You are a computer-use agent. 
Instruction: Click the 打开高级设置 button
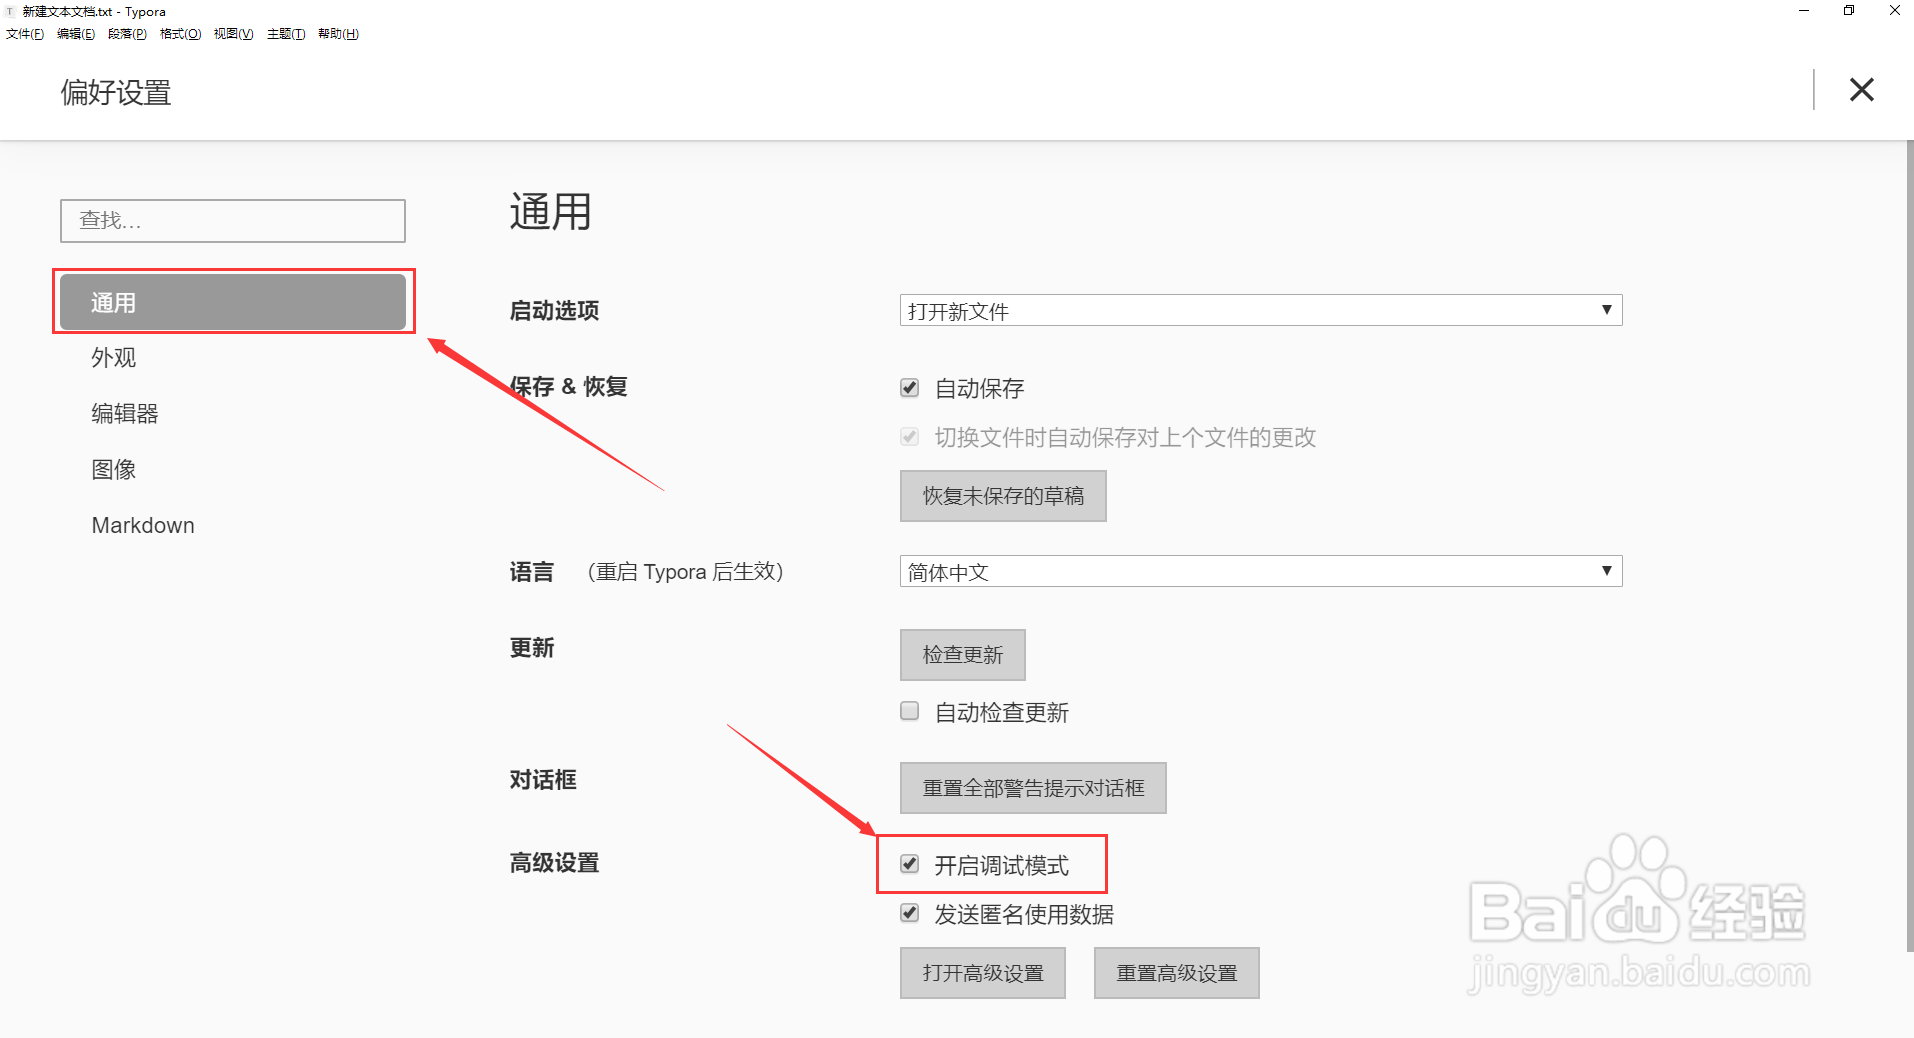[983, 973]
